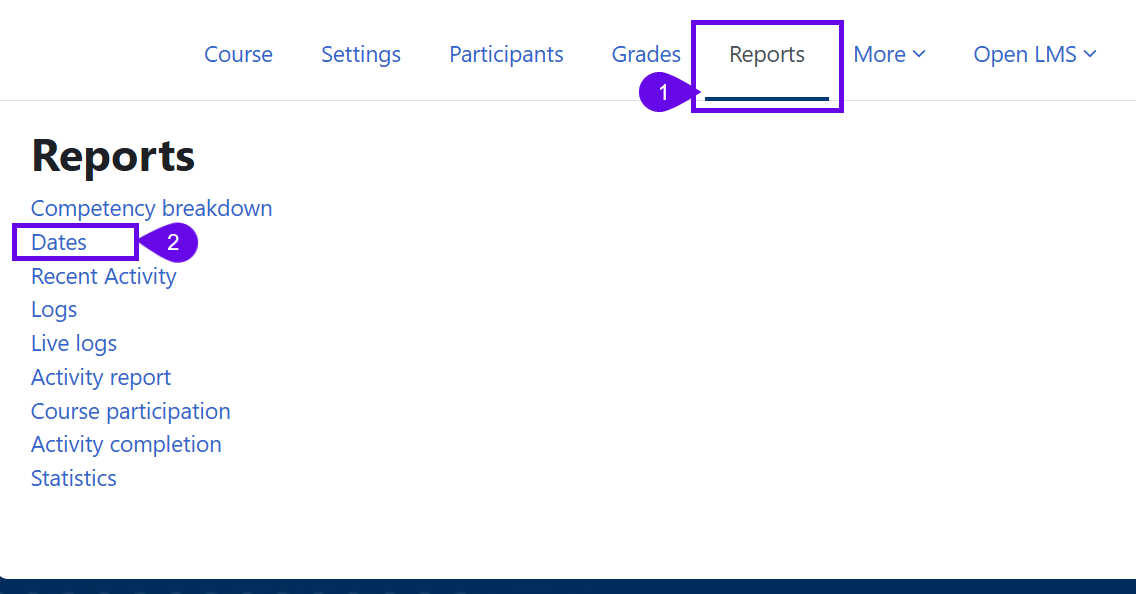Go to the Participants tab
Screen dimensions: 1136x594
tap(506, 54)
